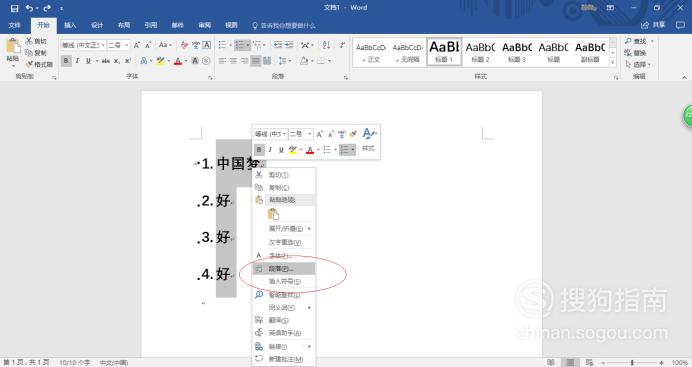Click the Multilevel List ribbon icon
The height and width of the screenshot is (367, 692).
[257, 45]
